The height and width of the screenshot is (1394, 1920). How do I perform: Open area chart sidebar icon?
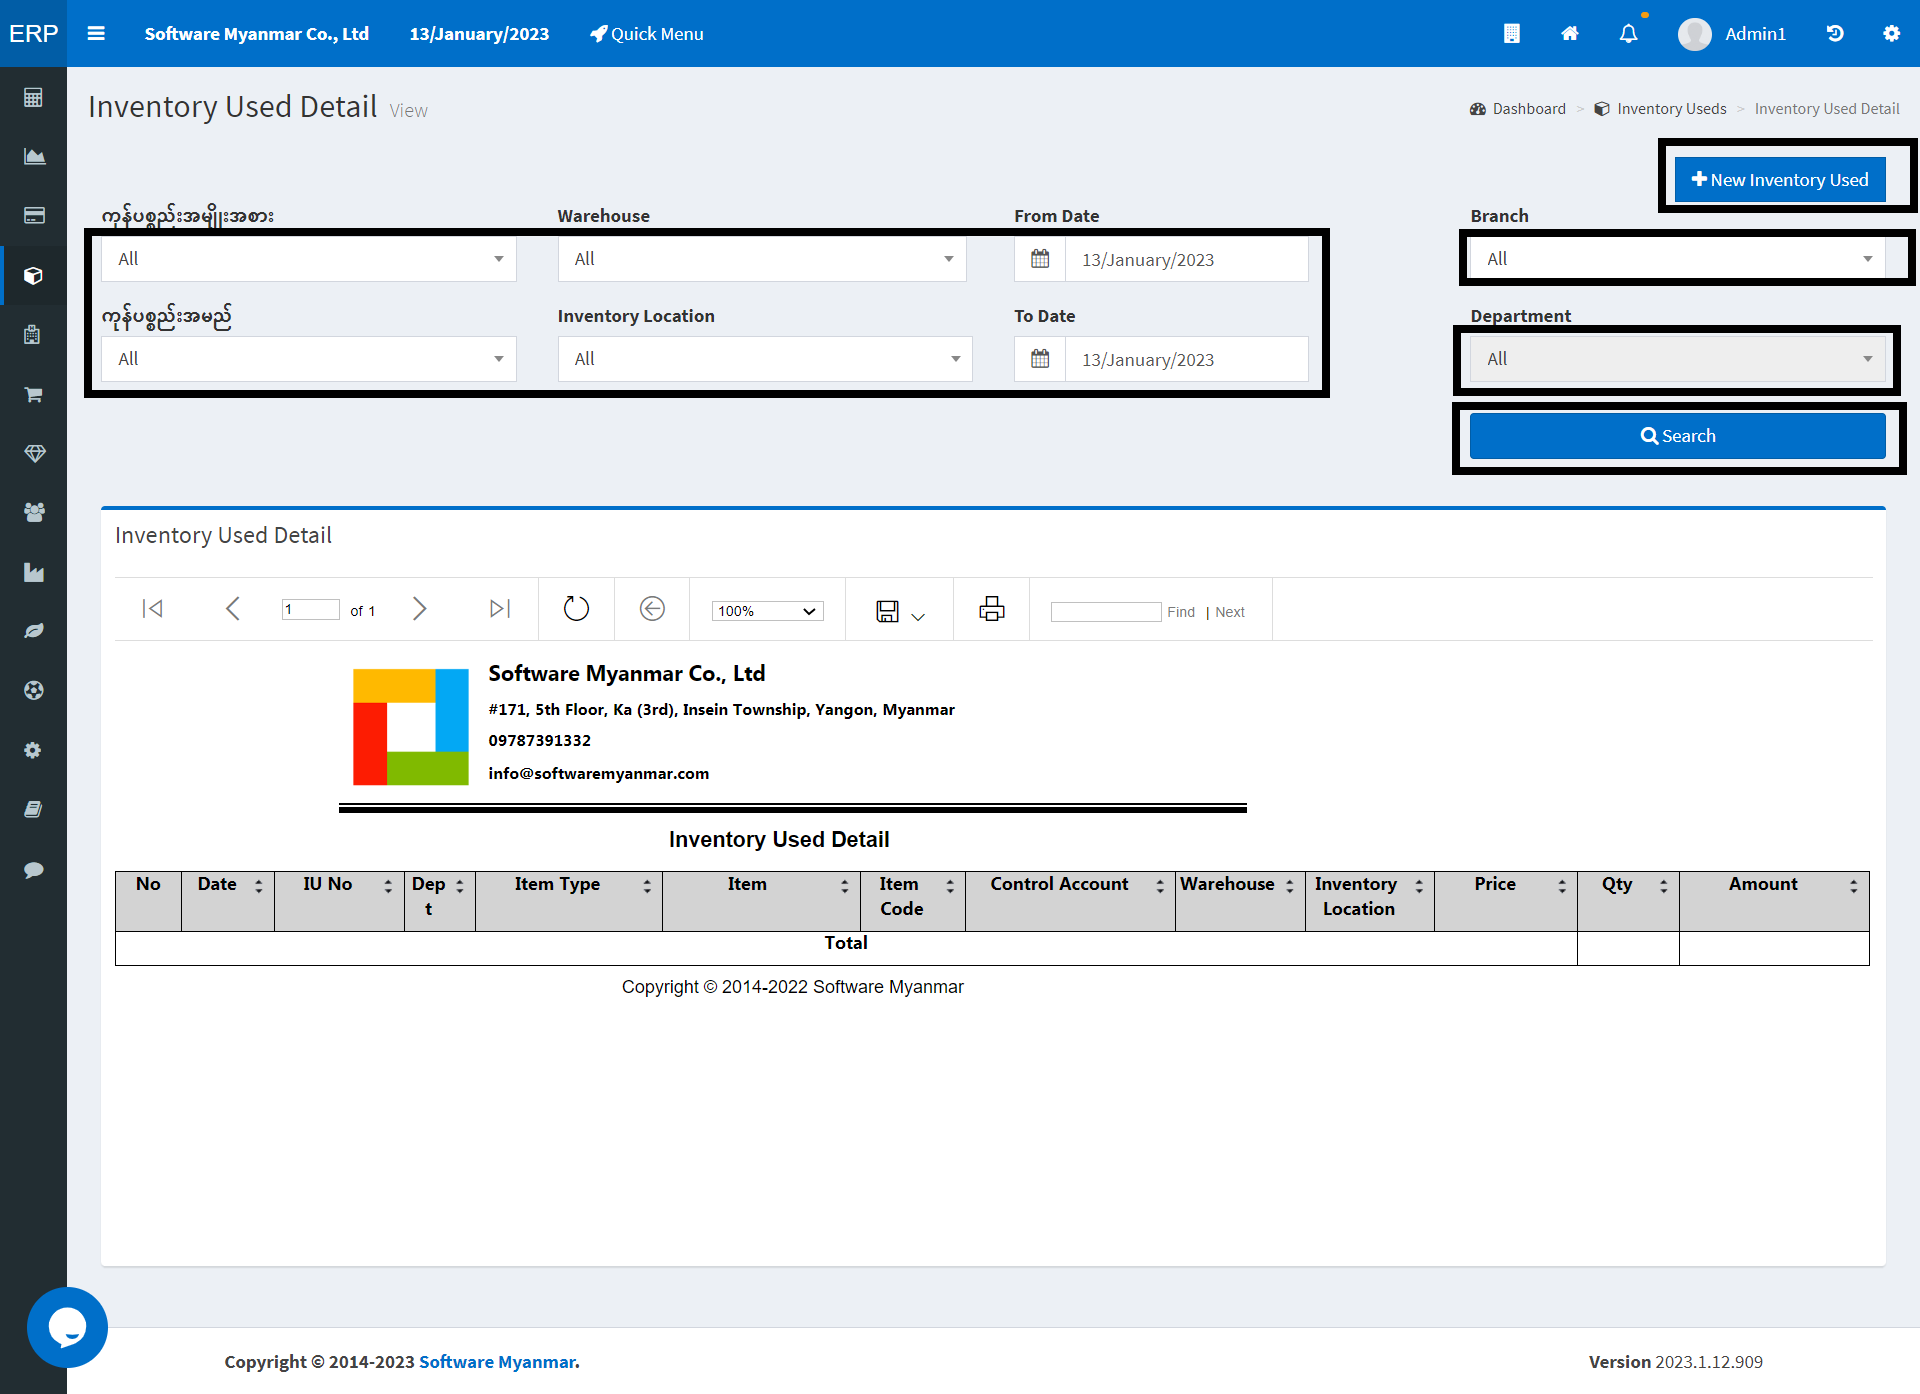(x=33, y=156)
